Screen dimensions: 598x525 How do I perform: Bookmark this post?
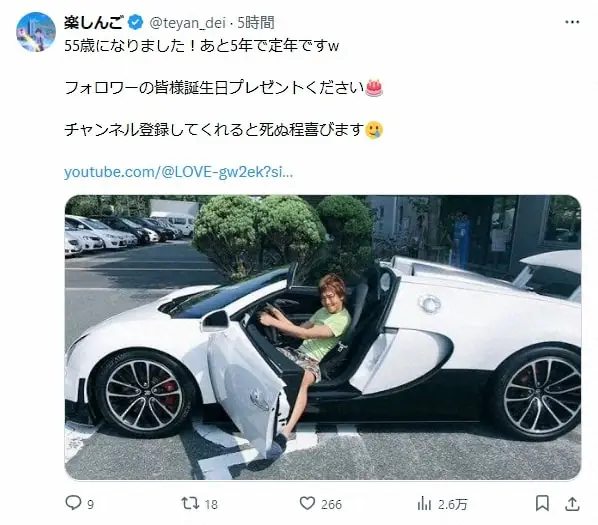542,503
